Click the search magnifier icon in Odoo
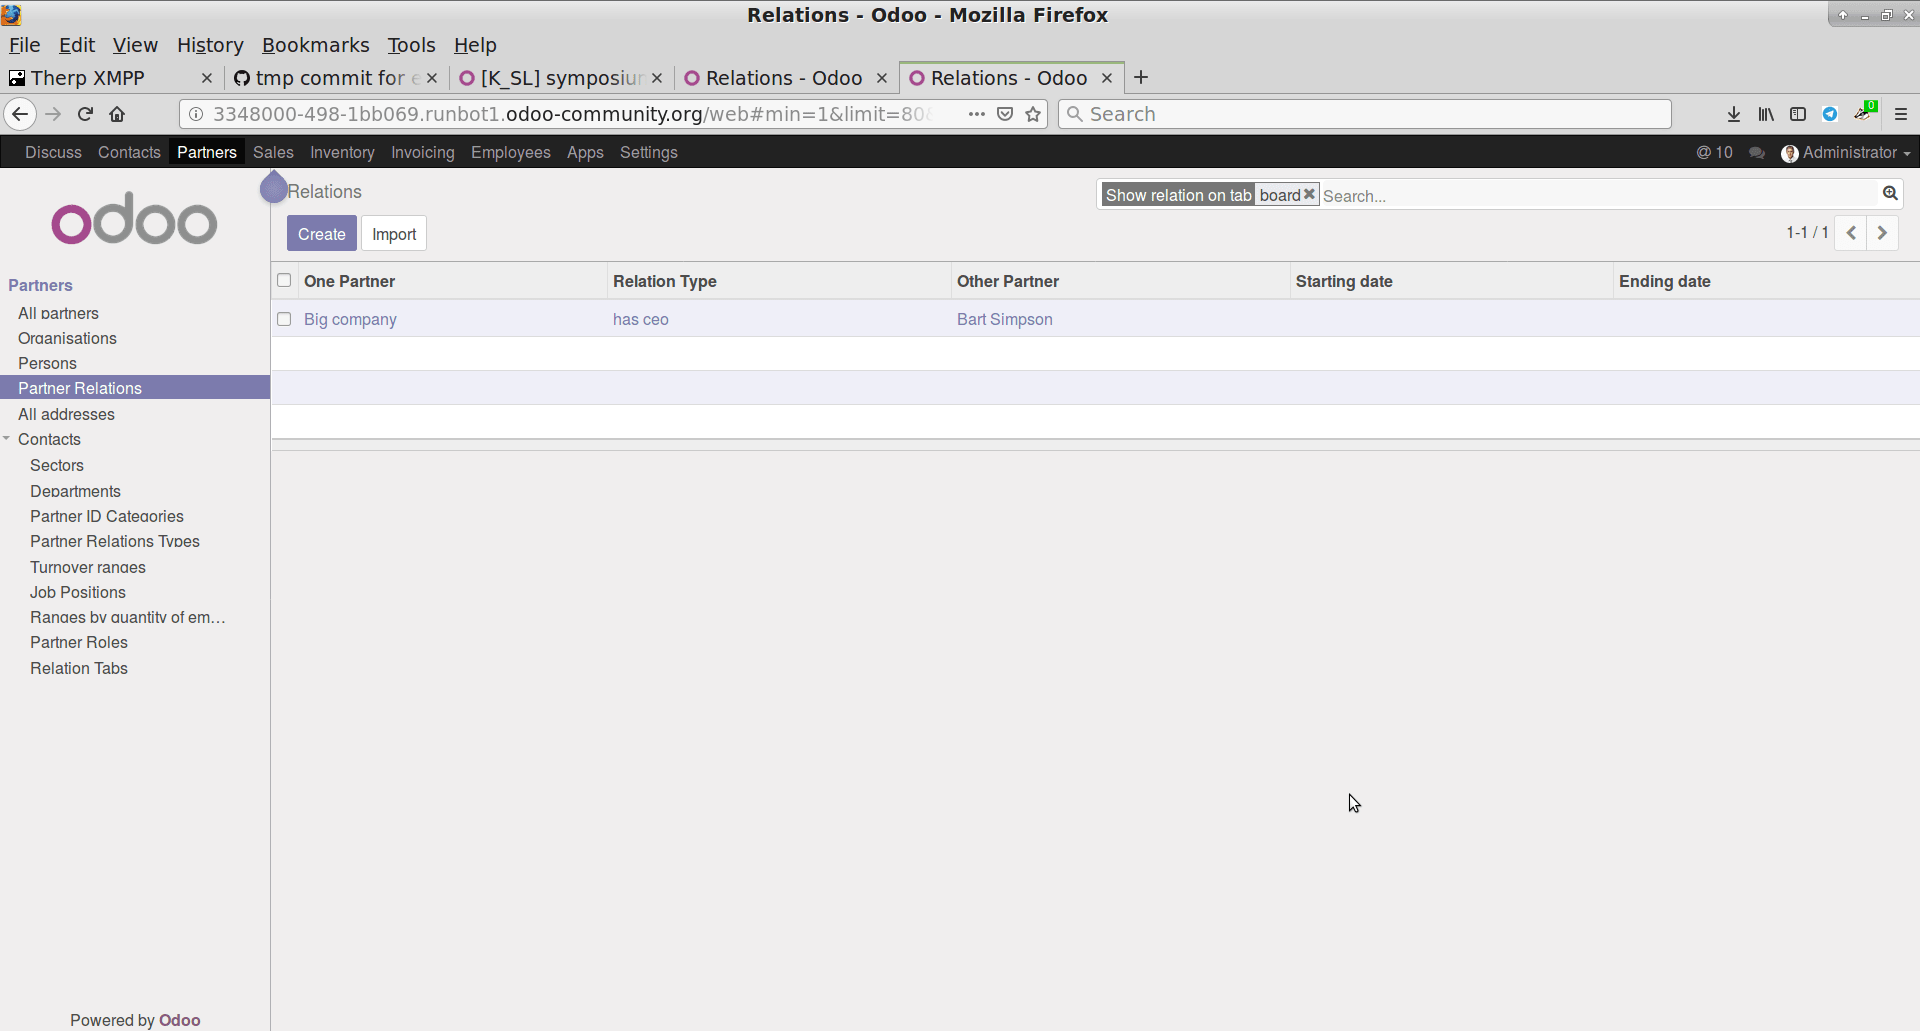The image size is (1920, 1031). [x=1890, y=193]
